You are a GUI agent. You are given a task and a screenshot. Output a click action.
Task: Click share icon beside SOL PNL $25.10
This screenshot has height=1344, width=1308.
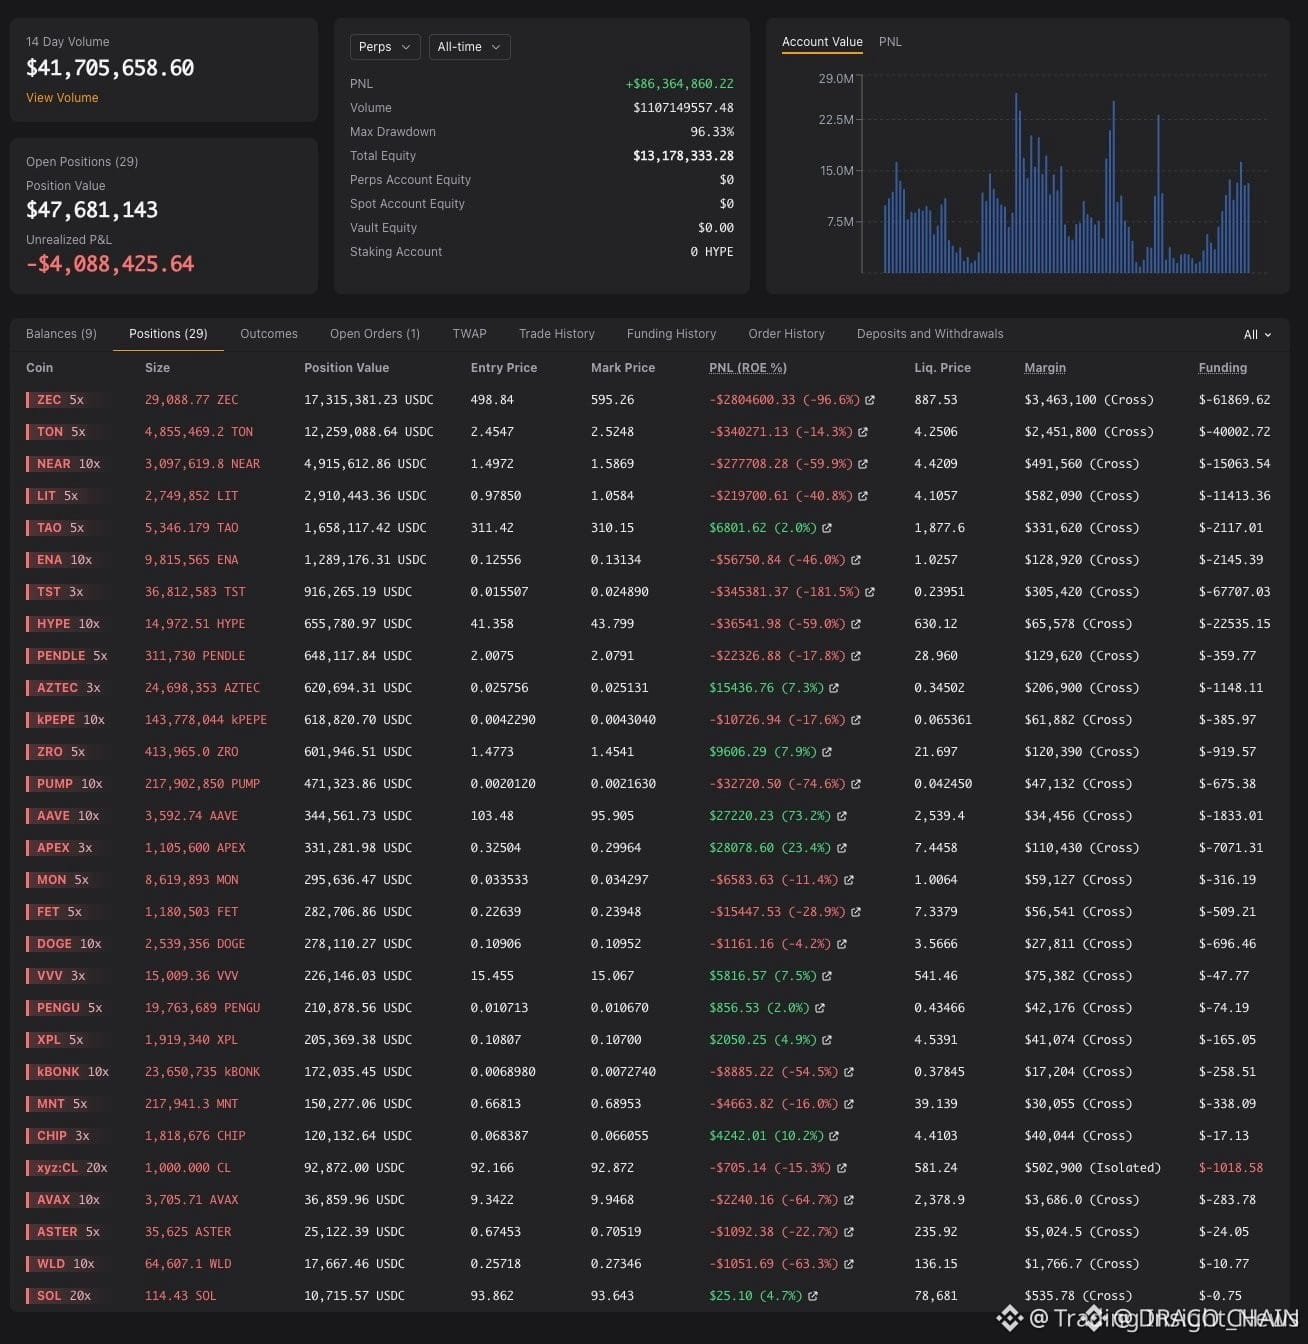(x=813, y=1296)
